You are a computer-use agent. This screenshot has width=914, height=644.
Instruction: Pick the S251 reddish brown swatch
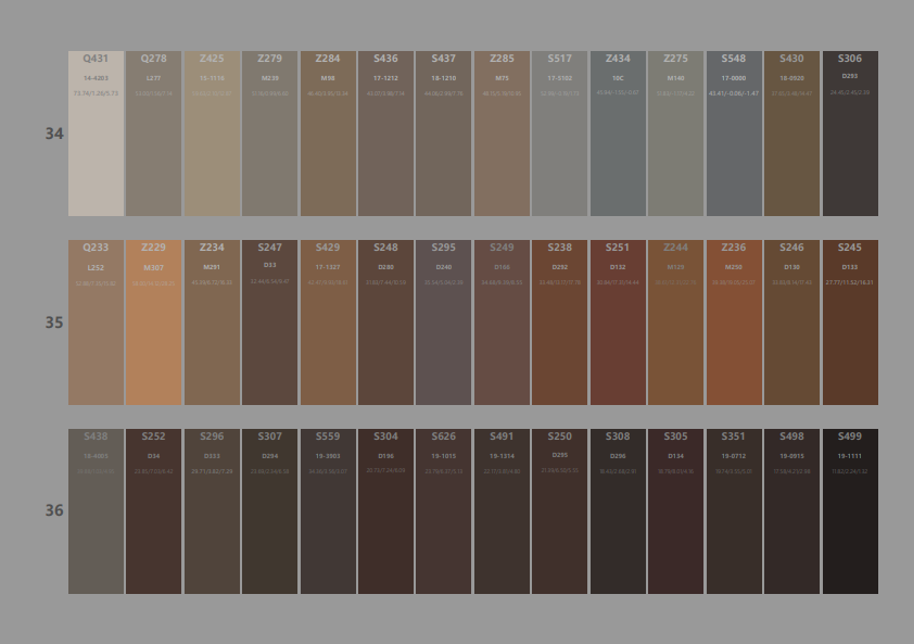(618, 322)
